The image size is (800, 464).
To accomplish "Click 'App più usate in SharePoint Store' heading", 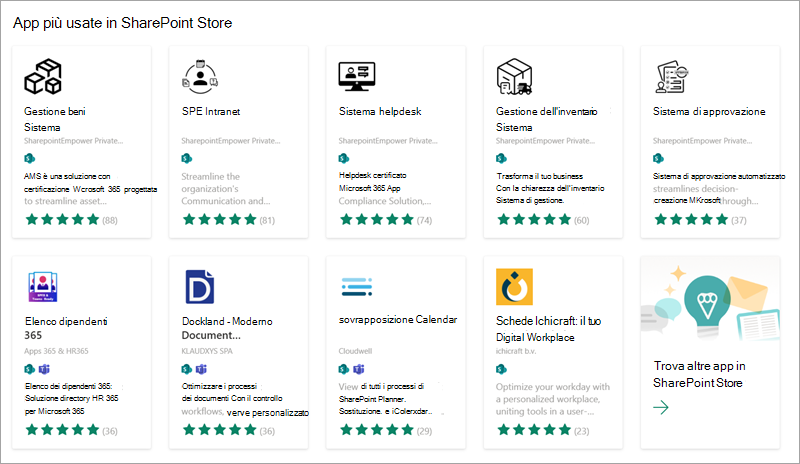I will [122, 23].
